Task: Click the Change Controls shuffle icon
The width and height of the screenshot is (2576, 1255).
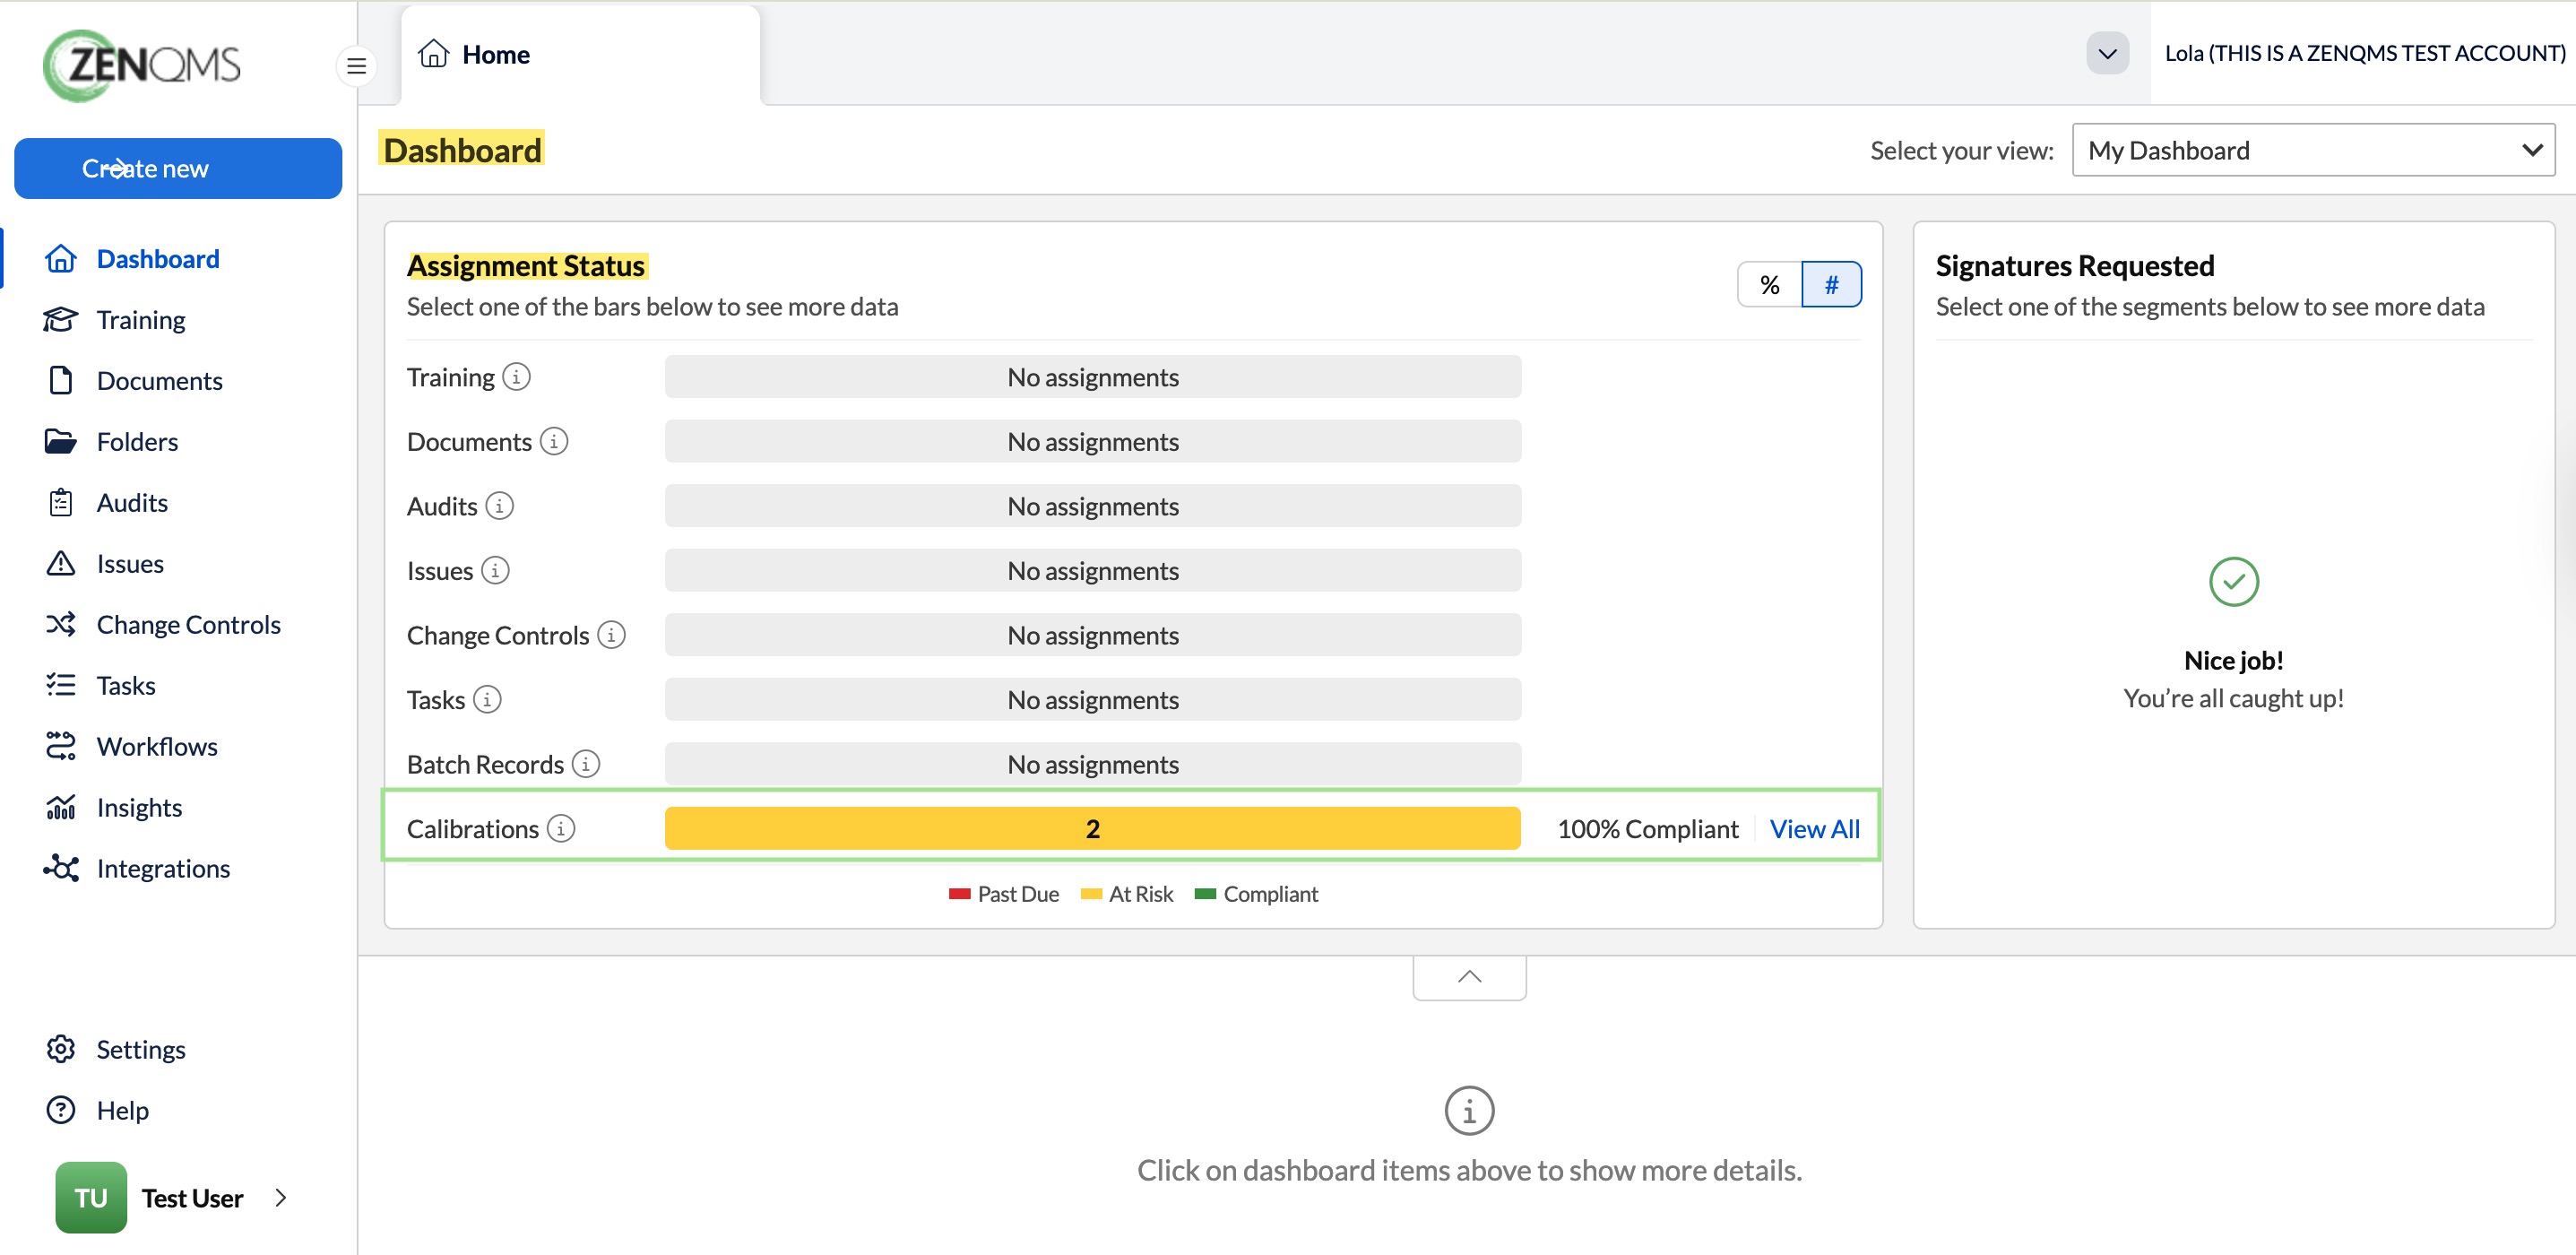Action: tap(61, 625)
